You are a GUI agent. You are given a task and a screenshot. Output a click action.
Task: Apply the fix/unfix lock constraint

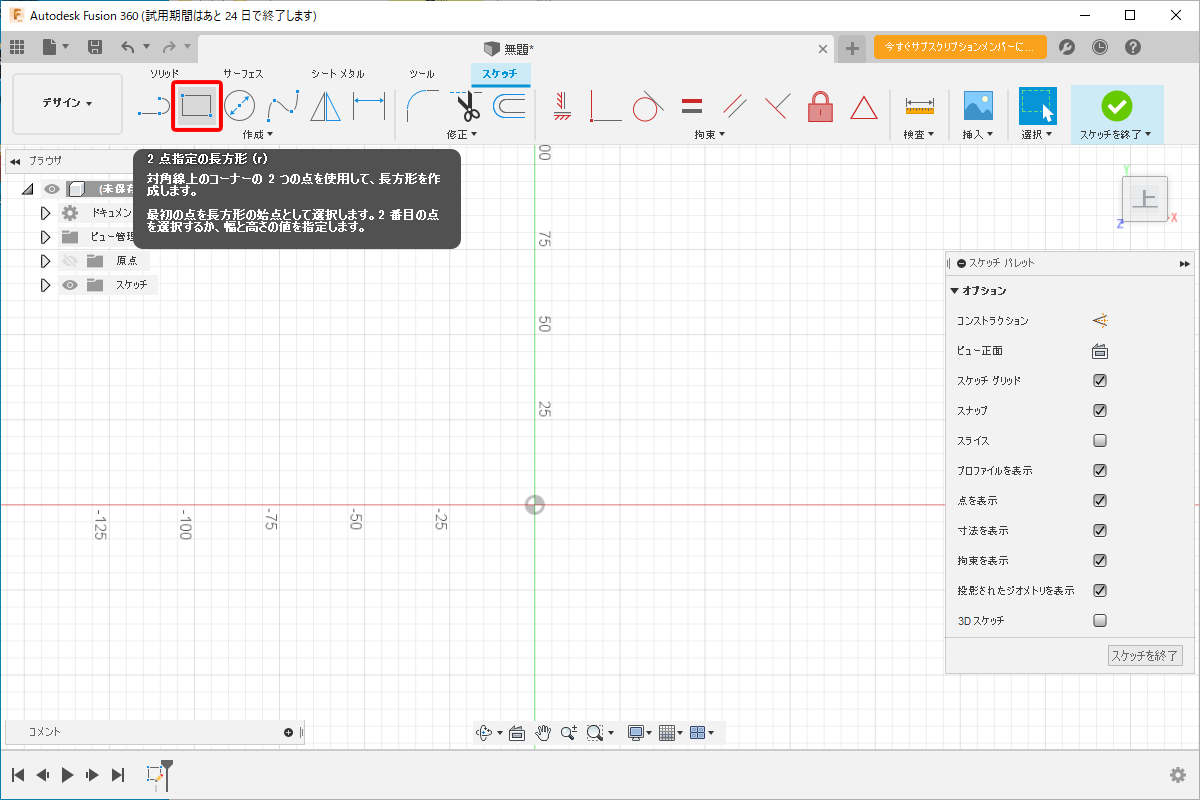click(x=820, y=105)
